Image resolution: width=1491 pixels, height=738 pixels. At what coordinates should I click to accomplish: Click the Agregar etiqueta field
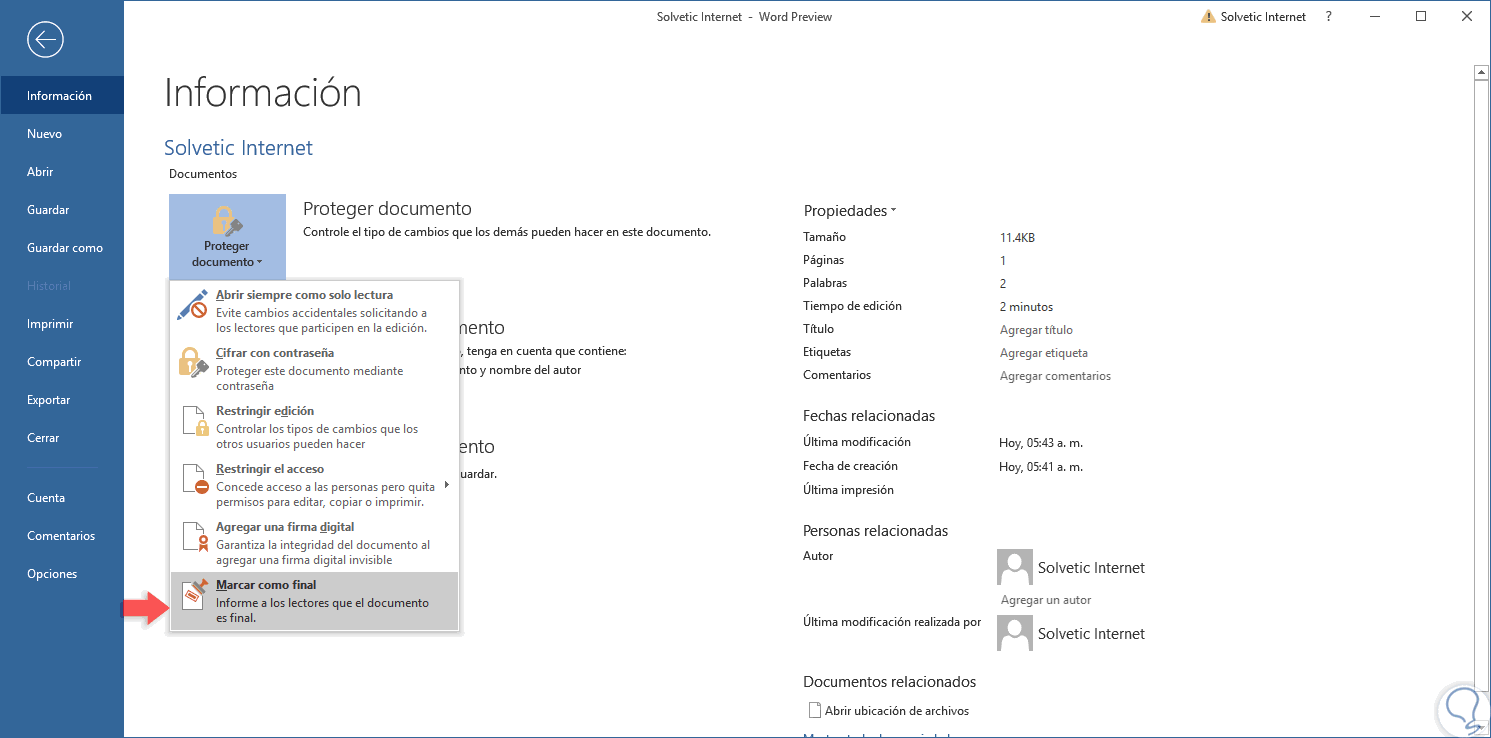tap(1044, 353)
